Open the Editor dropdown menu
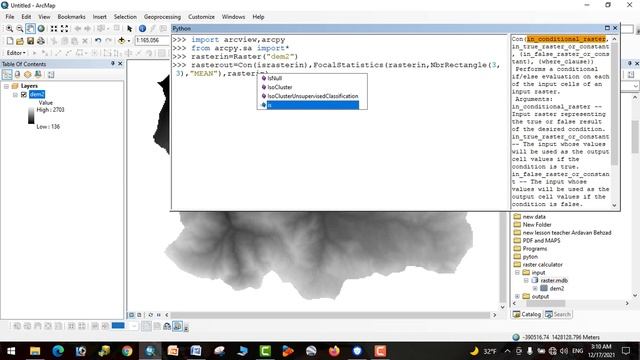This screenshot has width=640, height=360. coord(16,53)
